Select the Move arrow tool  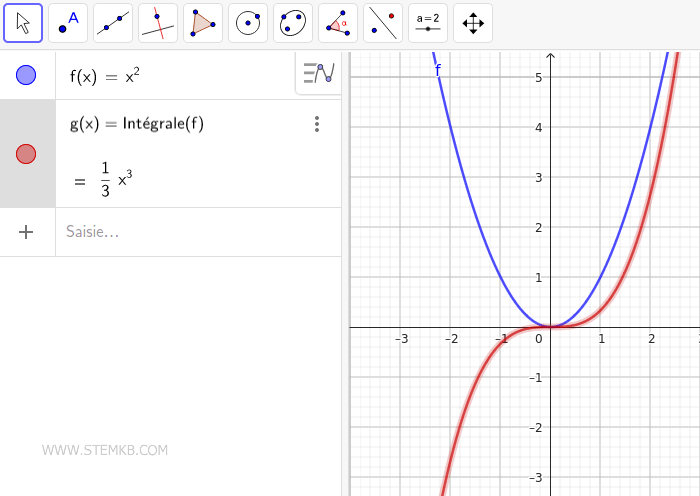(23, 23)
